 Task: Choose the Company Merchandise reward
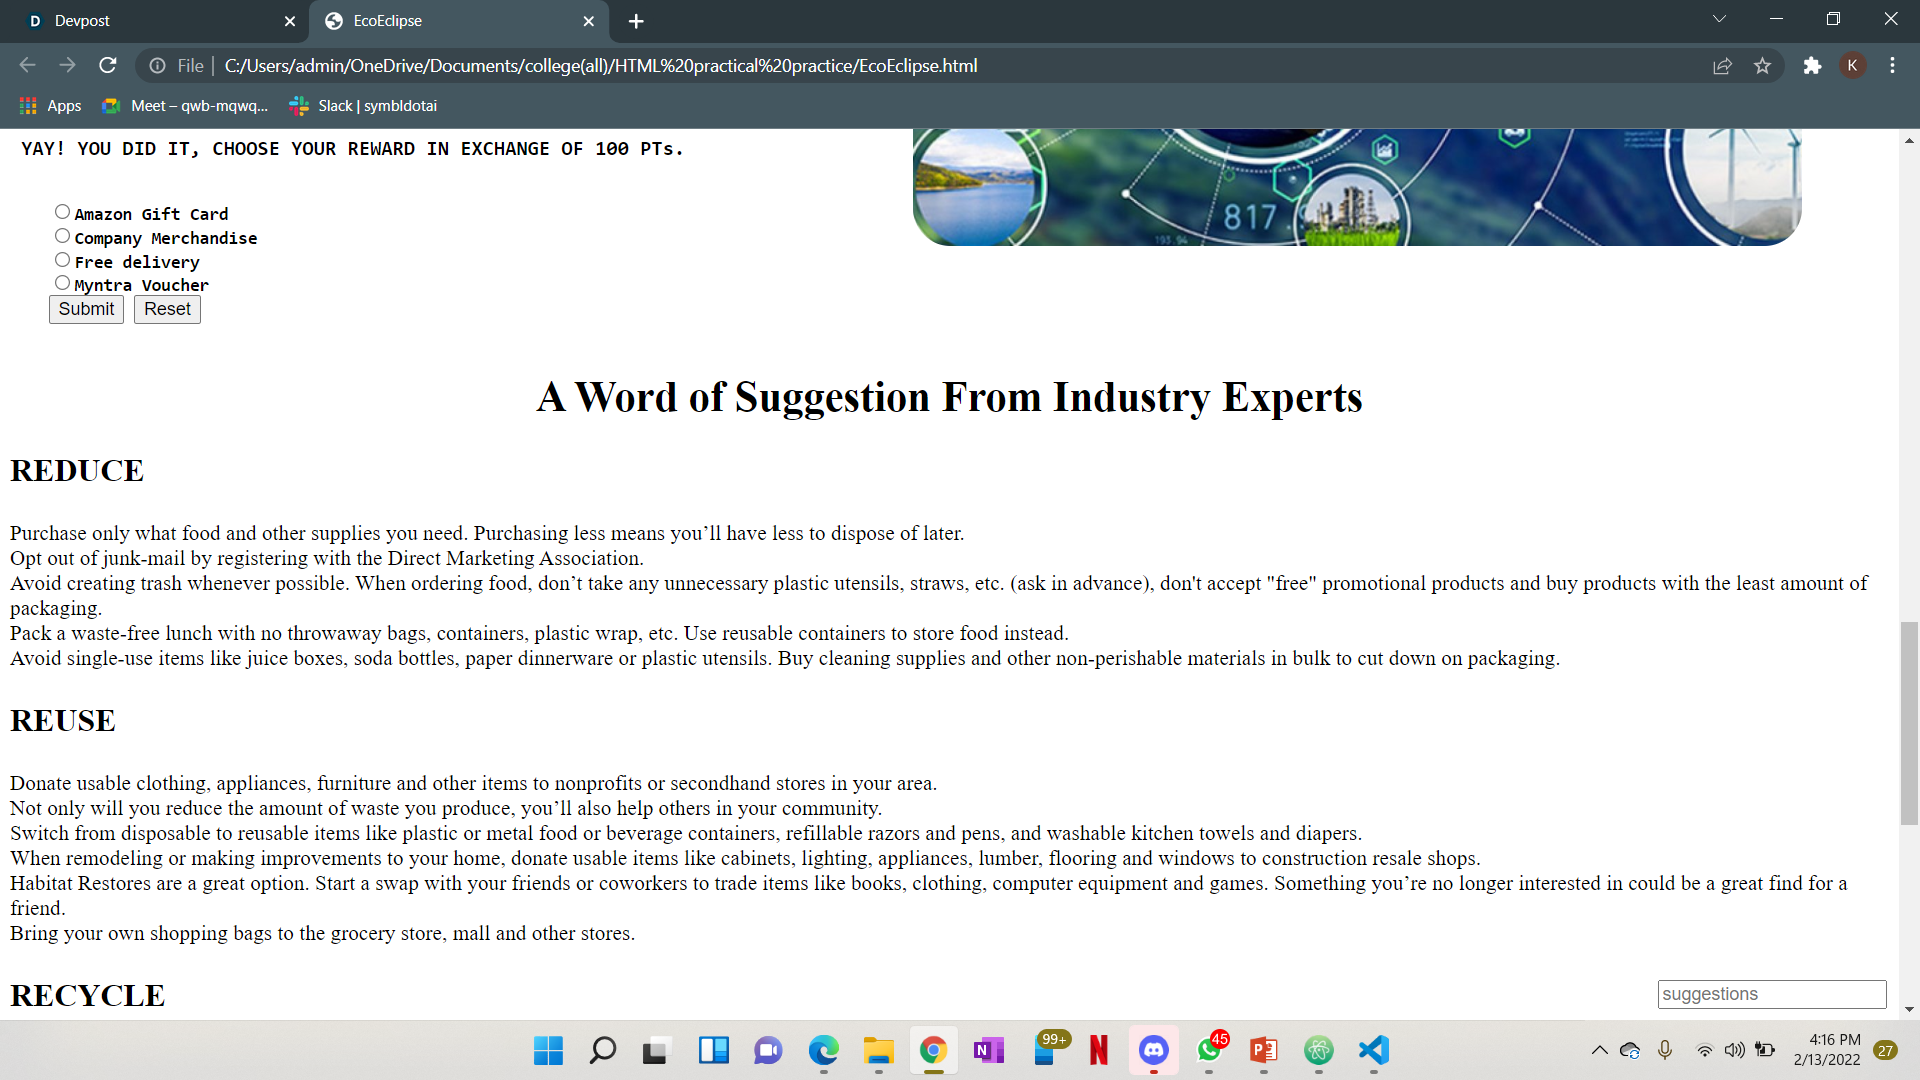click(x=62, y=236)
